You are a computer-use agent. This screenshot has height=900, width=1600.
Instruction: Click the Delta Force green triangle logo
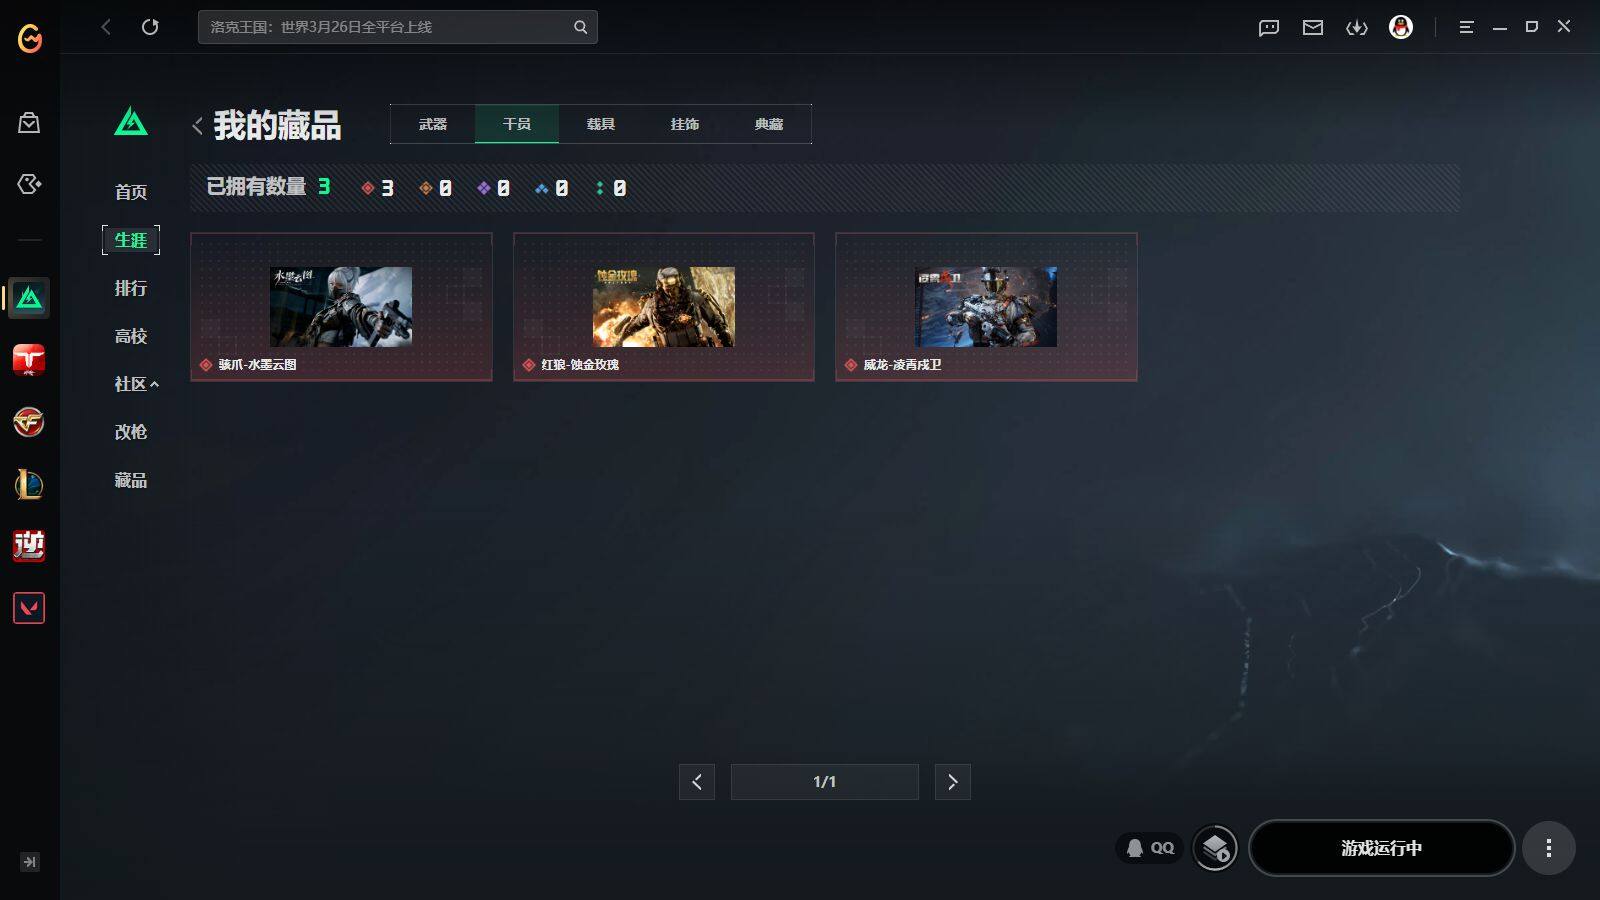pos(131,122)
